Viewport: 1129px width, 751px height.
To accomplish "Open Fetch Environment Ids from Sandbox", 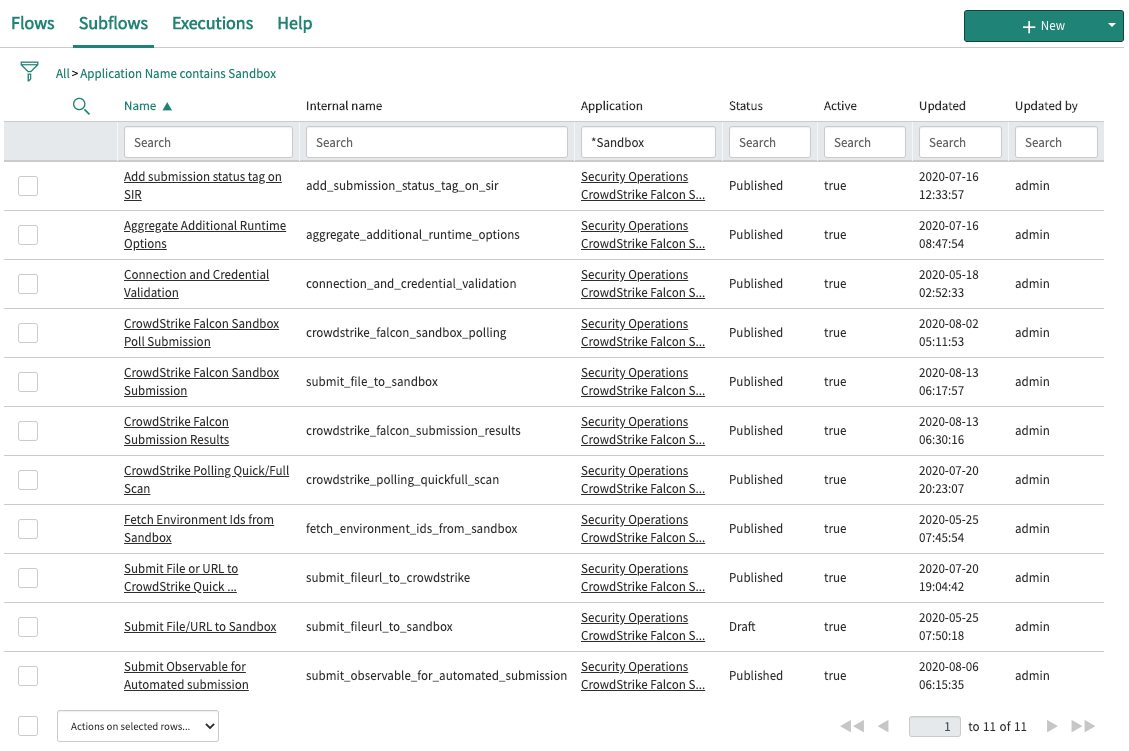I will pos(198,529).
